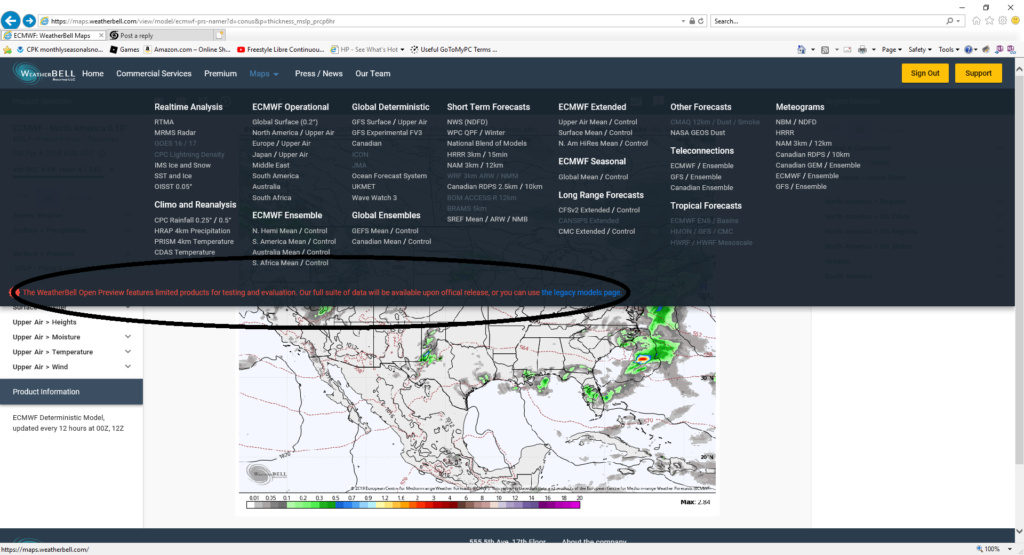Click the Print icon in the command bar

coord(862,50)
